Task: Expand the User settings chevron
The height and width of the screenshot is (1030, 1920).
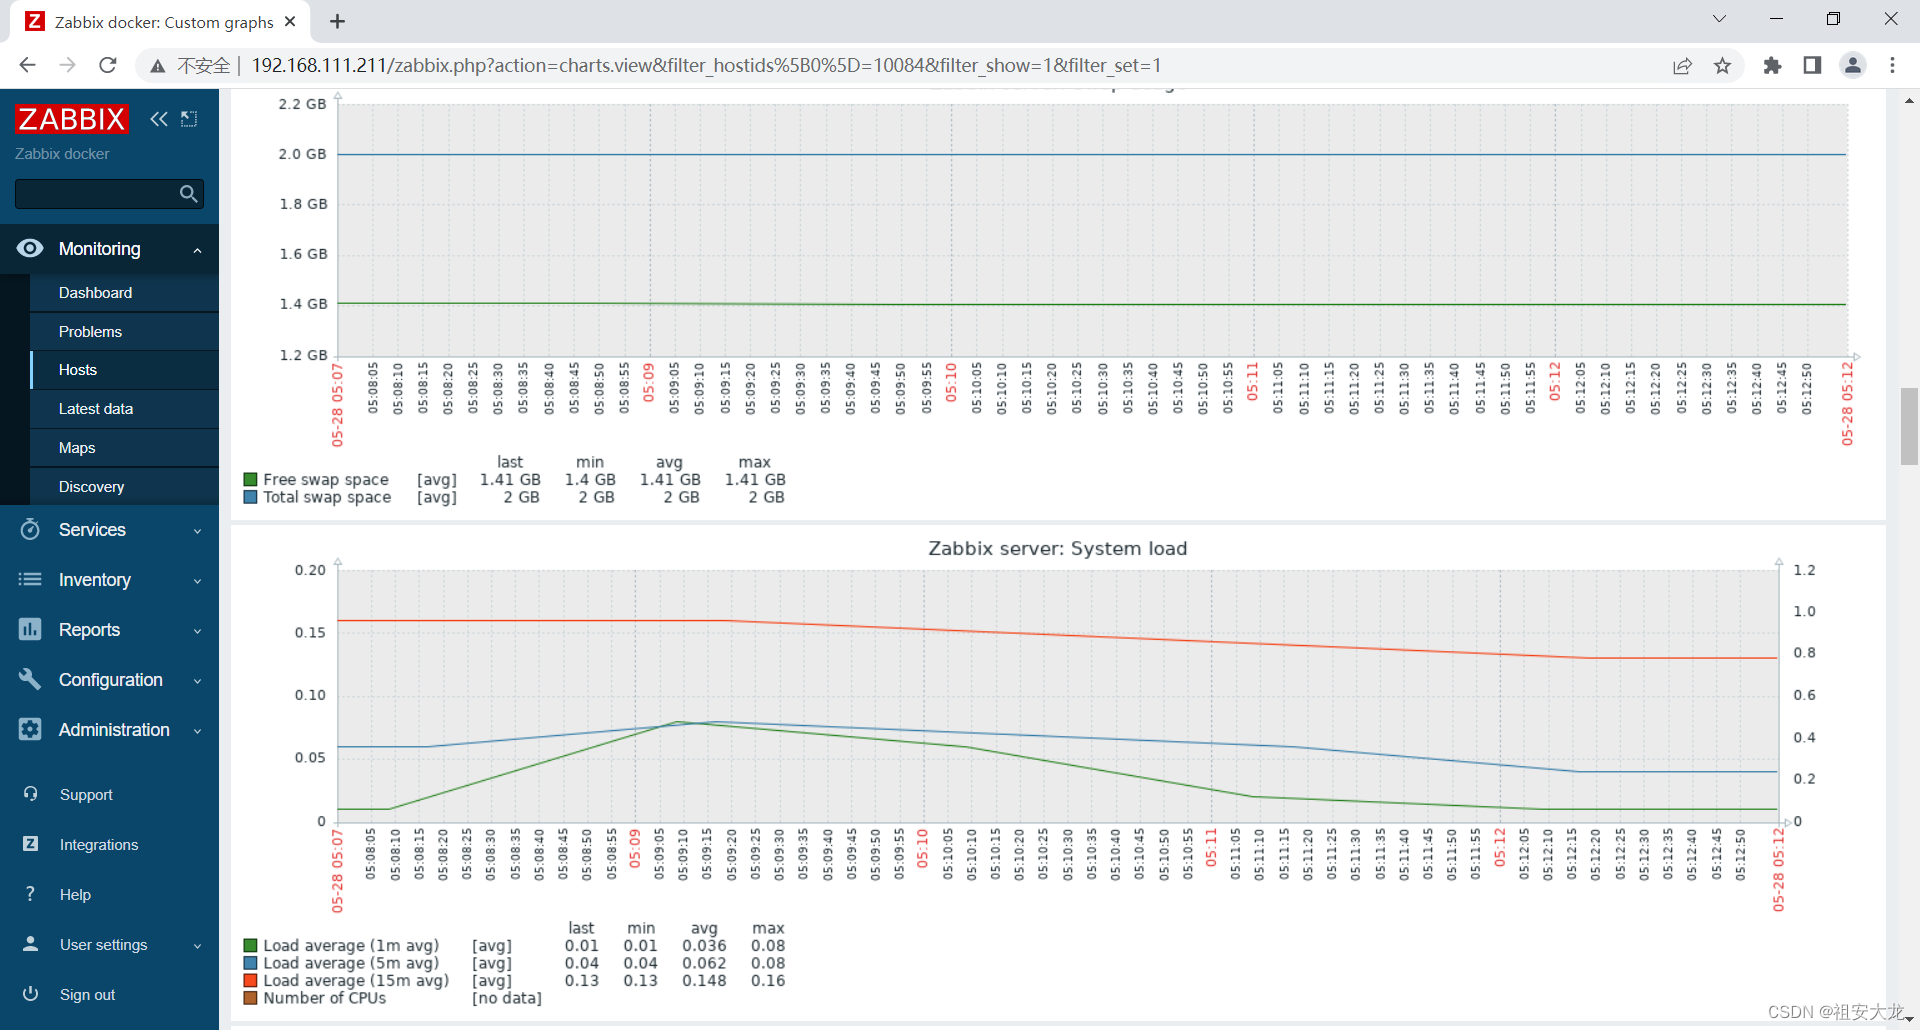Action: point(197,946)
